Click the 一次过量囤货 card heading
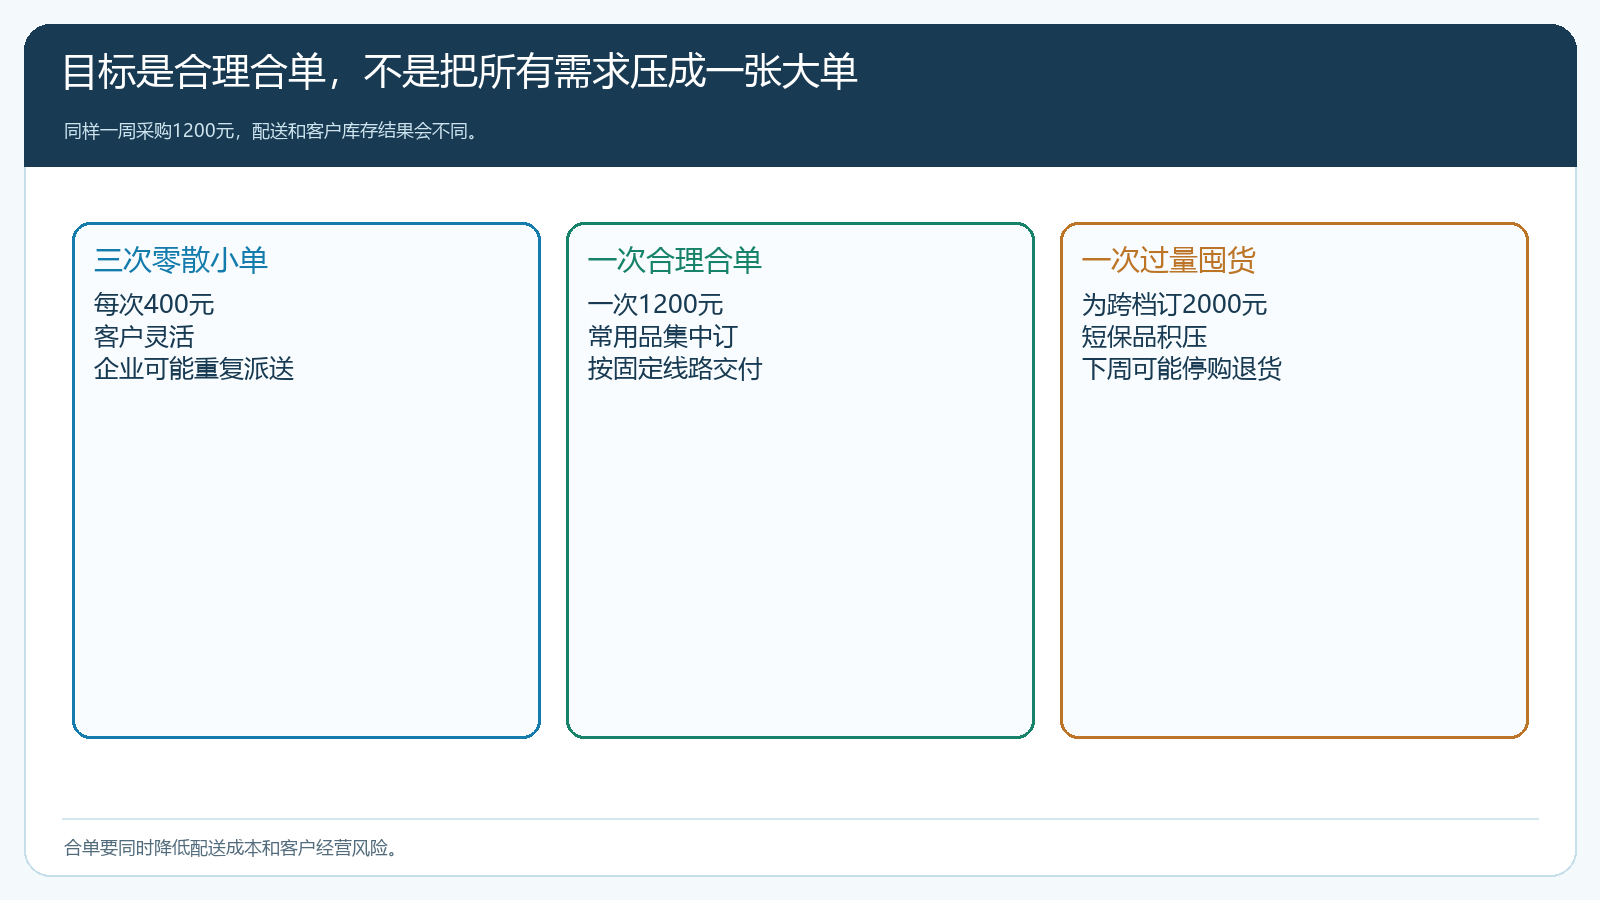The image size is (1600, 900). (1169, 260)
